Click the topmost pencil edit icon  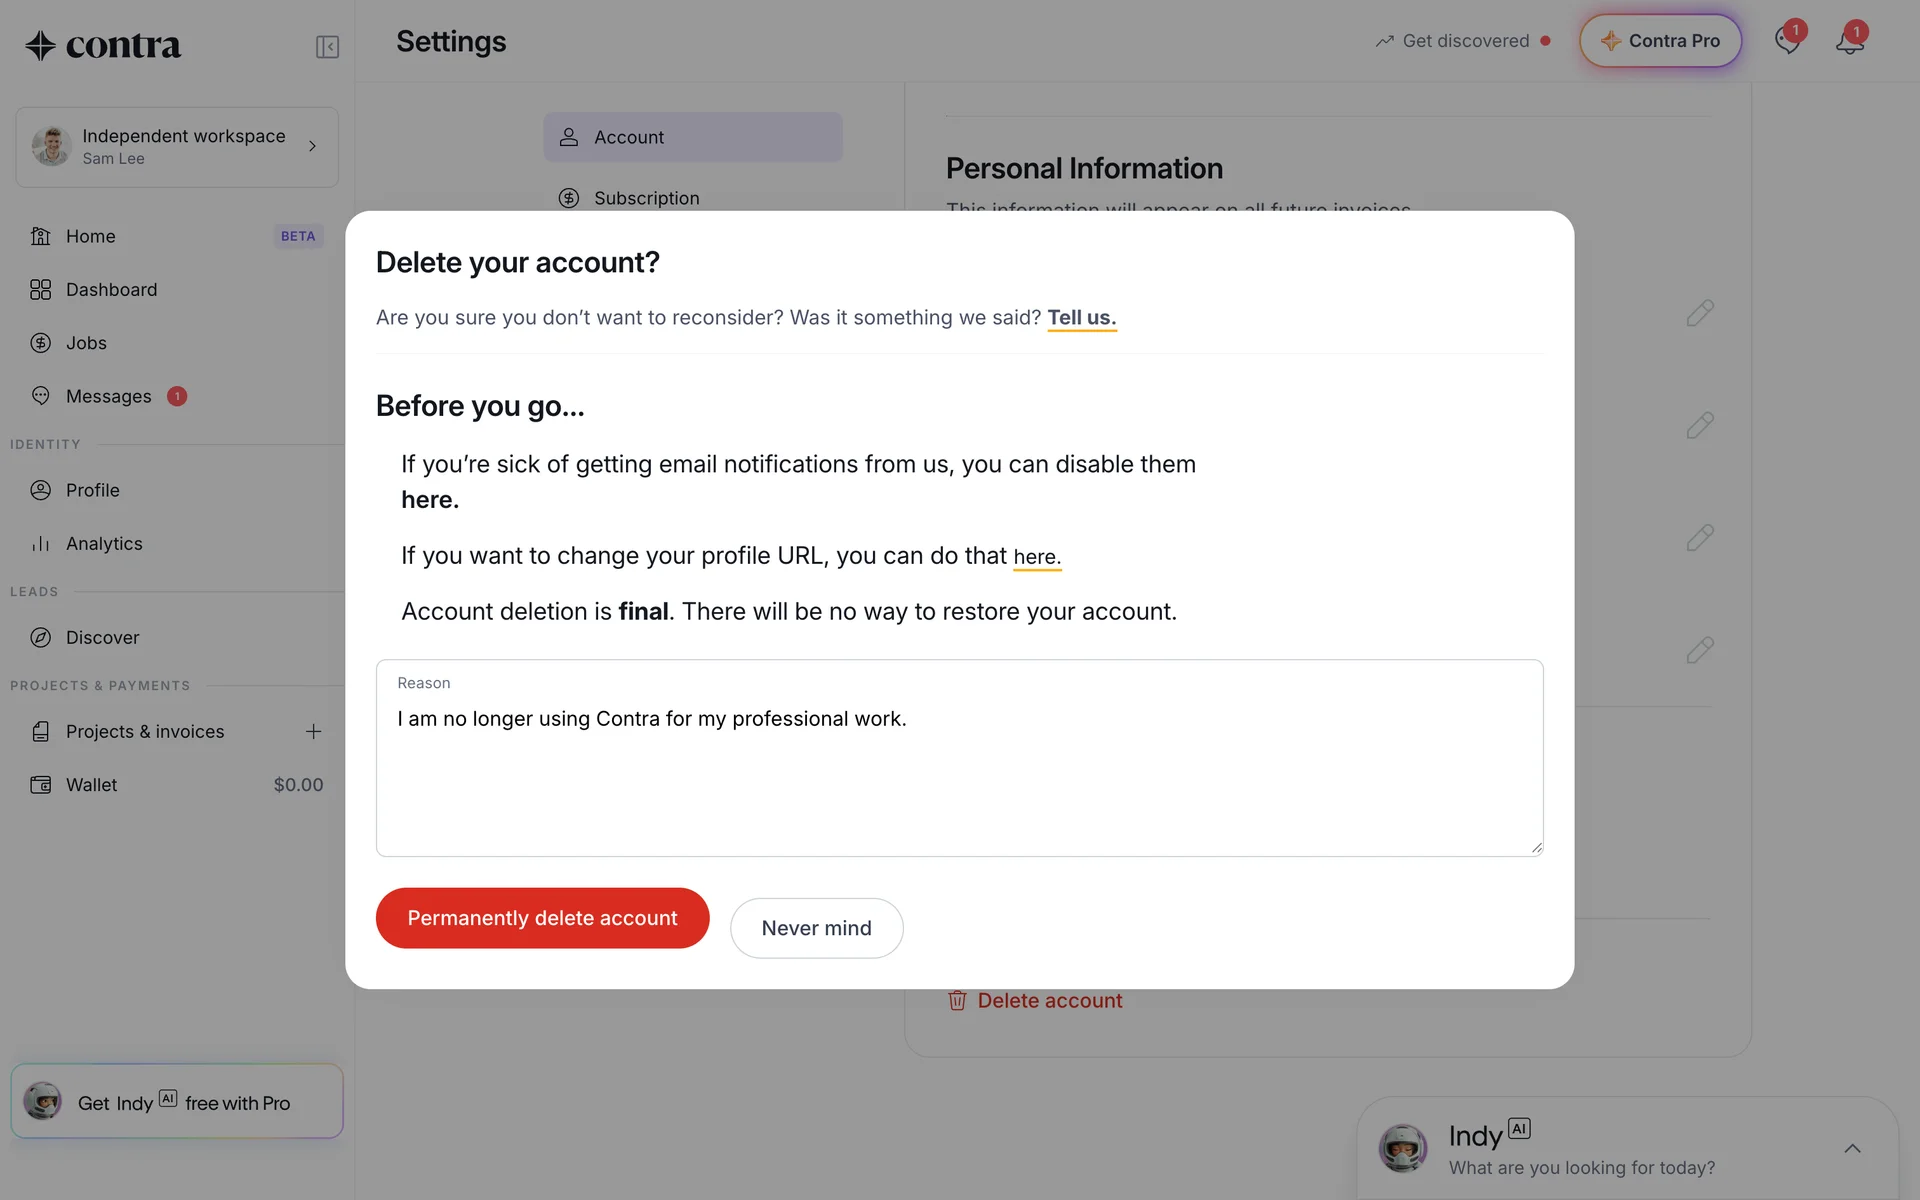(1700, 313)
